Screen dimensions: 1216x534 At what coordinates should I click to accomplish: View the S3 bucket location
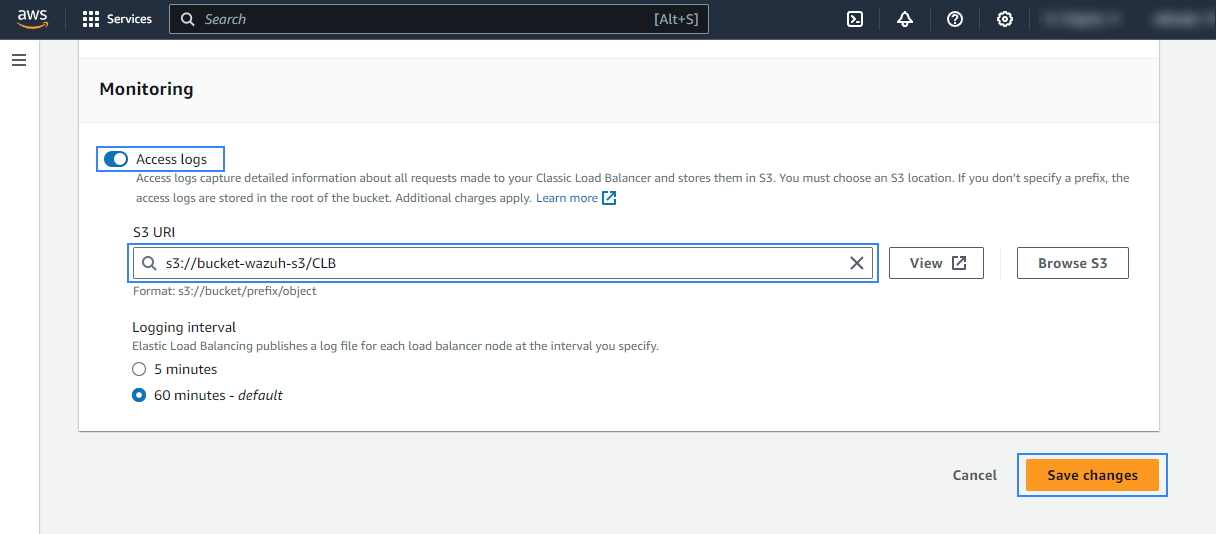point(936,263)
